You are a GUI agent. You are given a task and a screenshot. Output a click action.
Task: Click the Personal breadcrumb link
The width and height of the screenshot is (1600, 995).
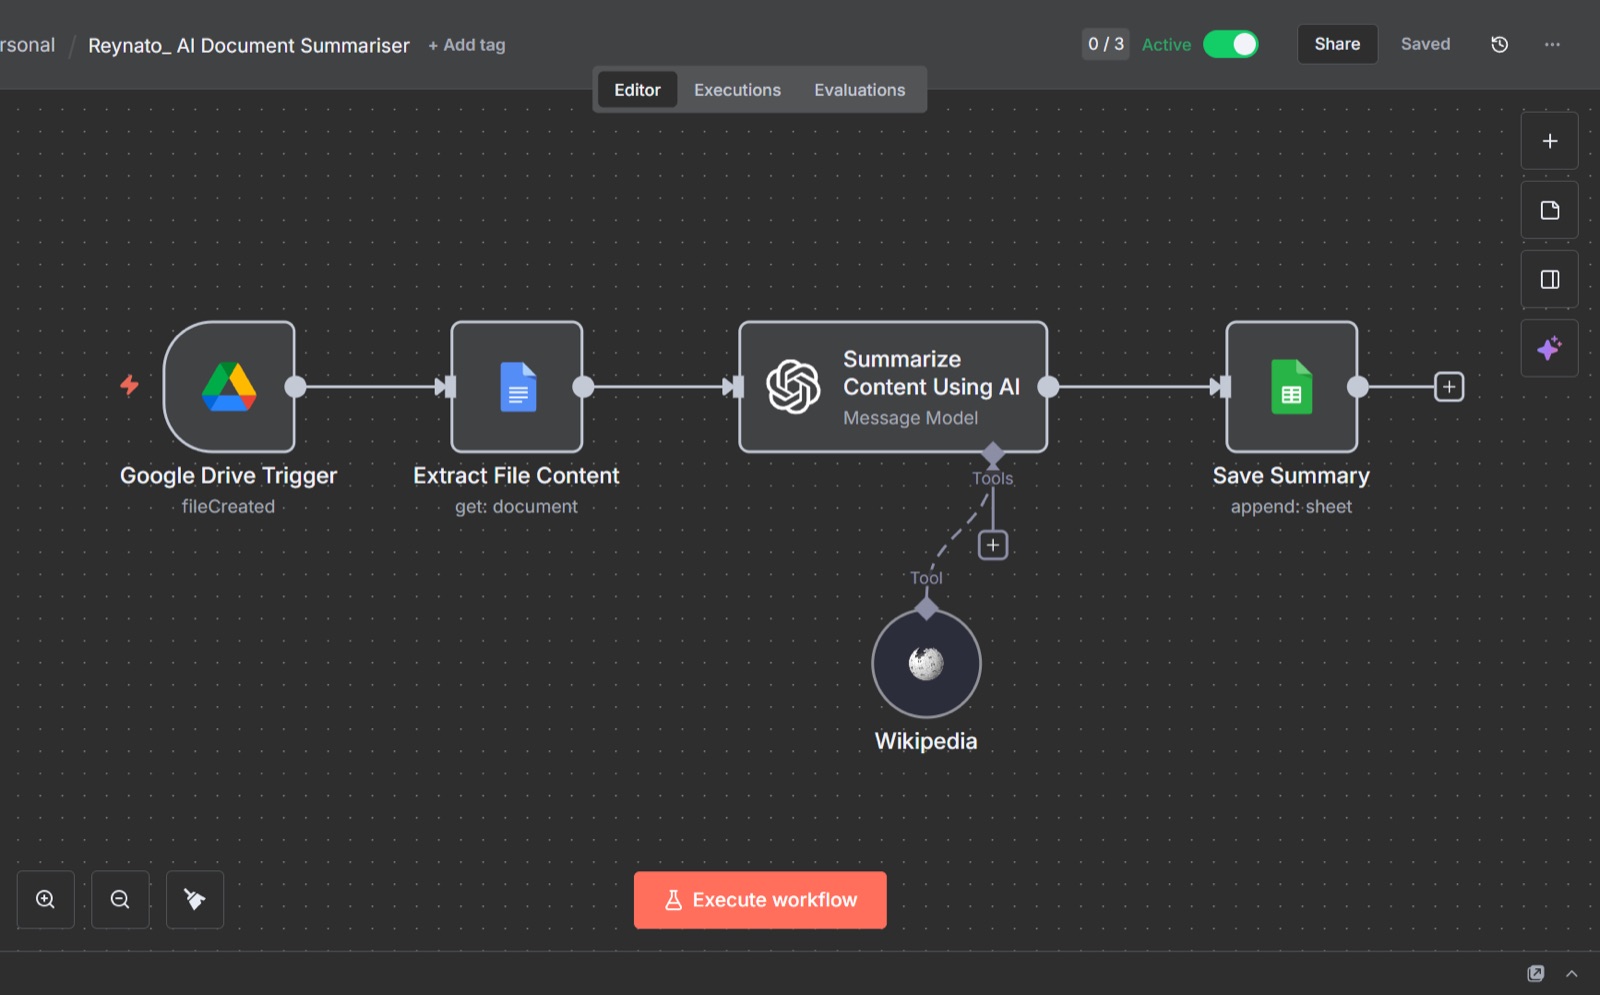(28, 45)
